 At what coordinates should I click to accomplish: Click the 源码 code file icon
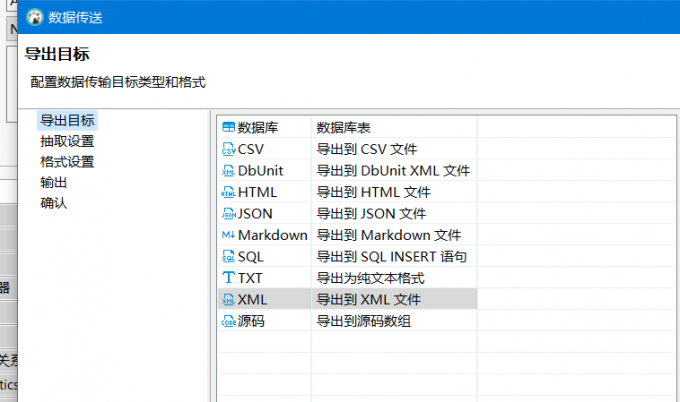pos(228,321)
